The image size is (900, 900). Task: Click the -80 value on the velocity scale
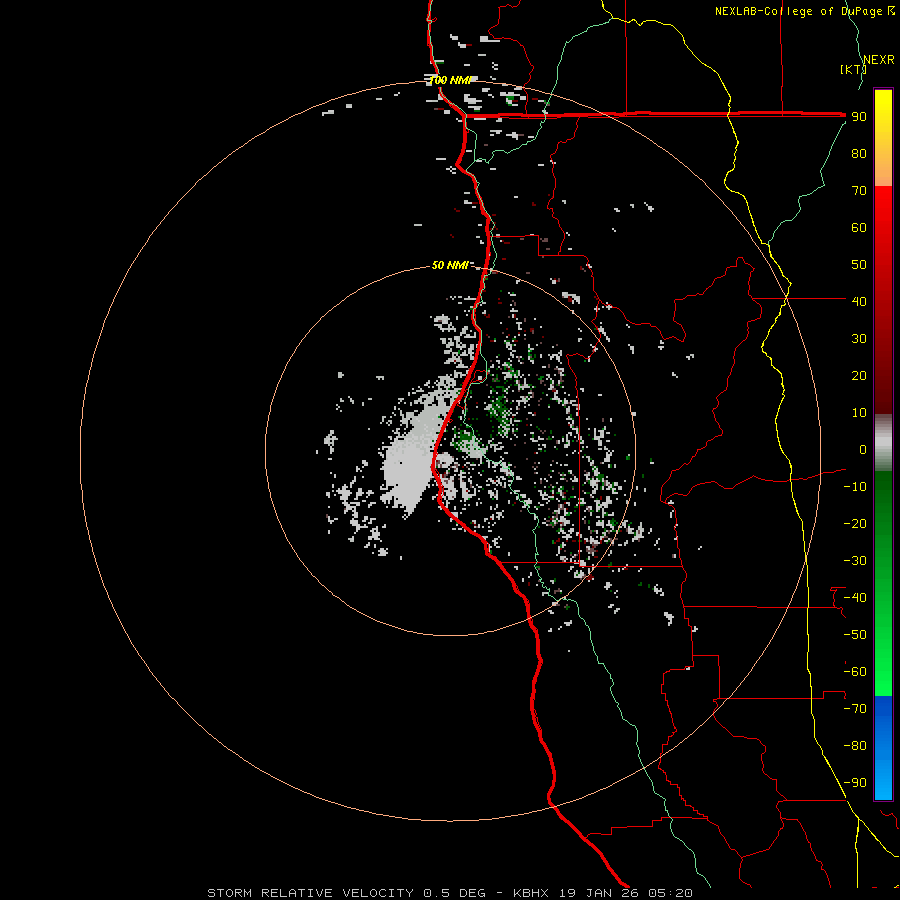(x=855, y=746)
